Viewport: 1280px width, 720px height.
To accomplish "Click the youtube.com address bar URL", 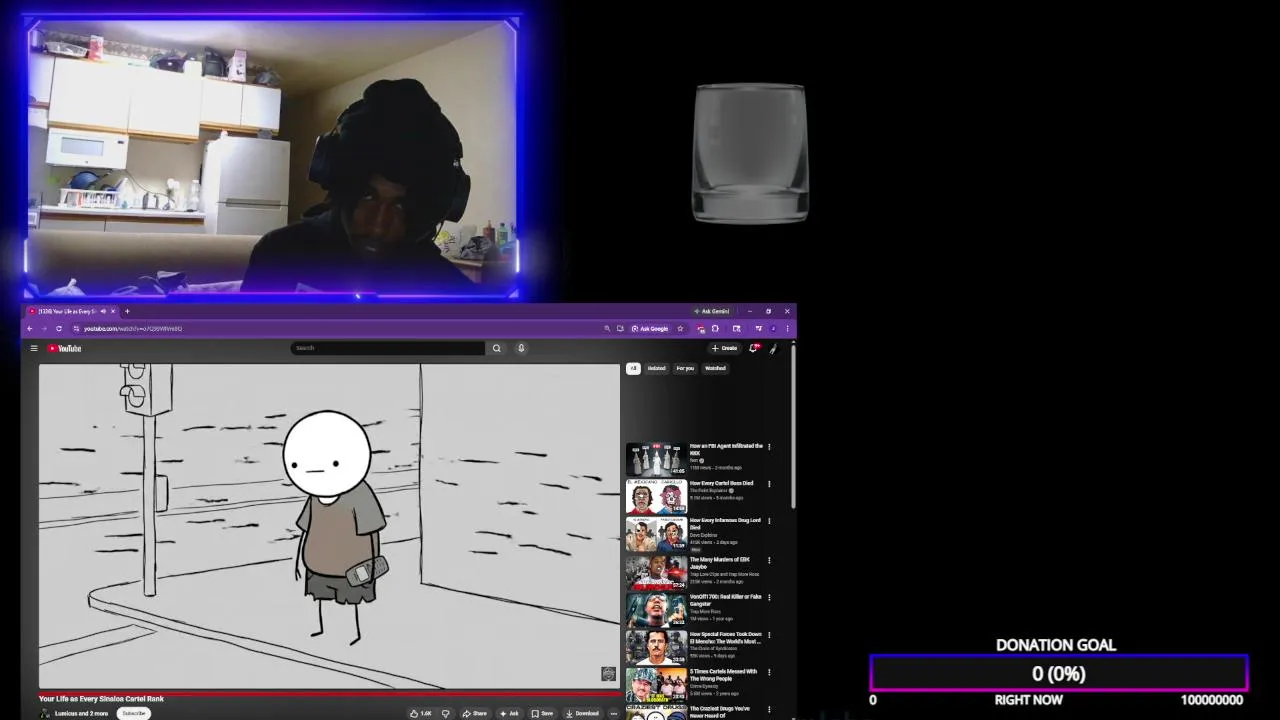I will coord(133,328).
